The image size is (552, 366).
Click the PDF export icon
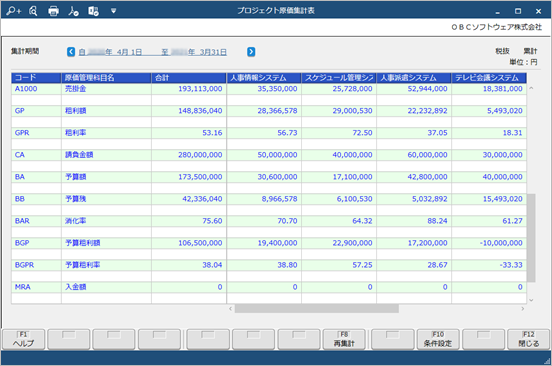[x=73, y=11]
